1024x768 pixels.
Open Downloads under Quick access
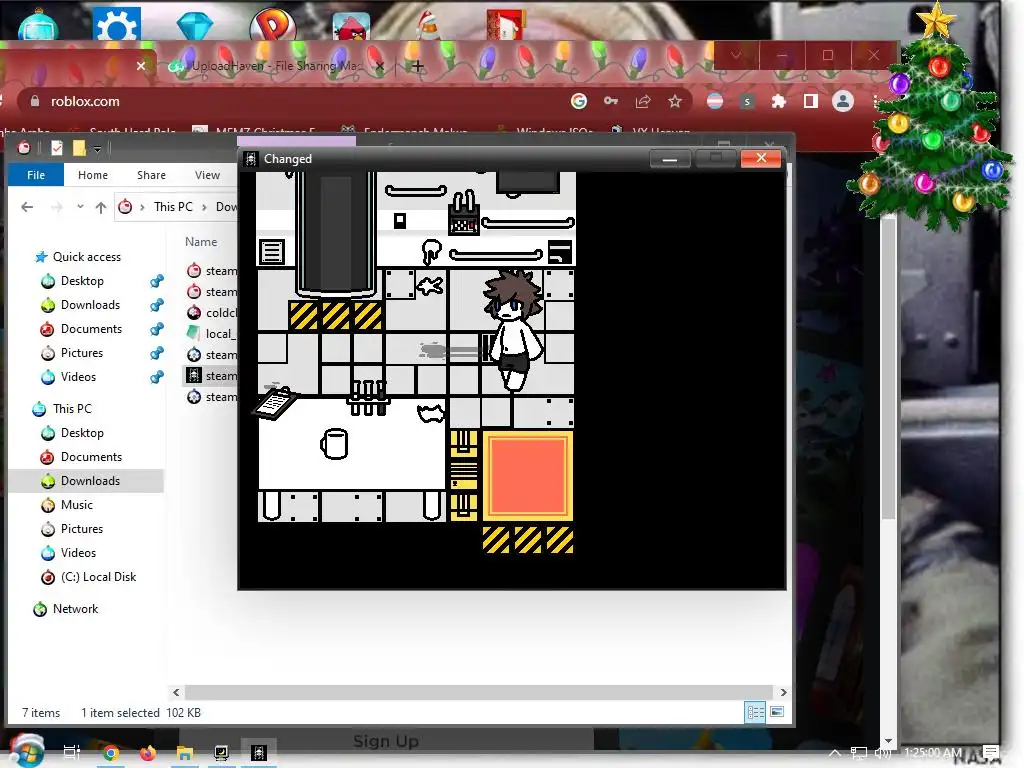click(x=90, y=305)
